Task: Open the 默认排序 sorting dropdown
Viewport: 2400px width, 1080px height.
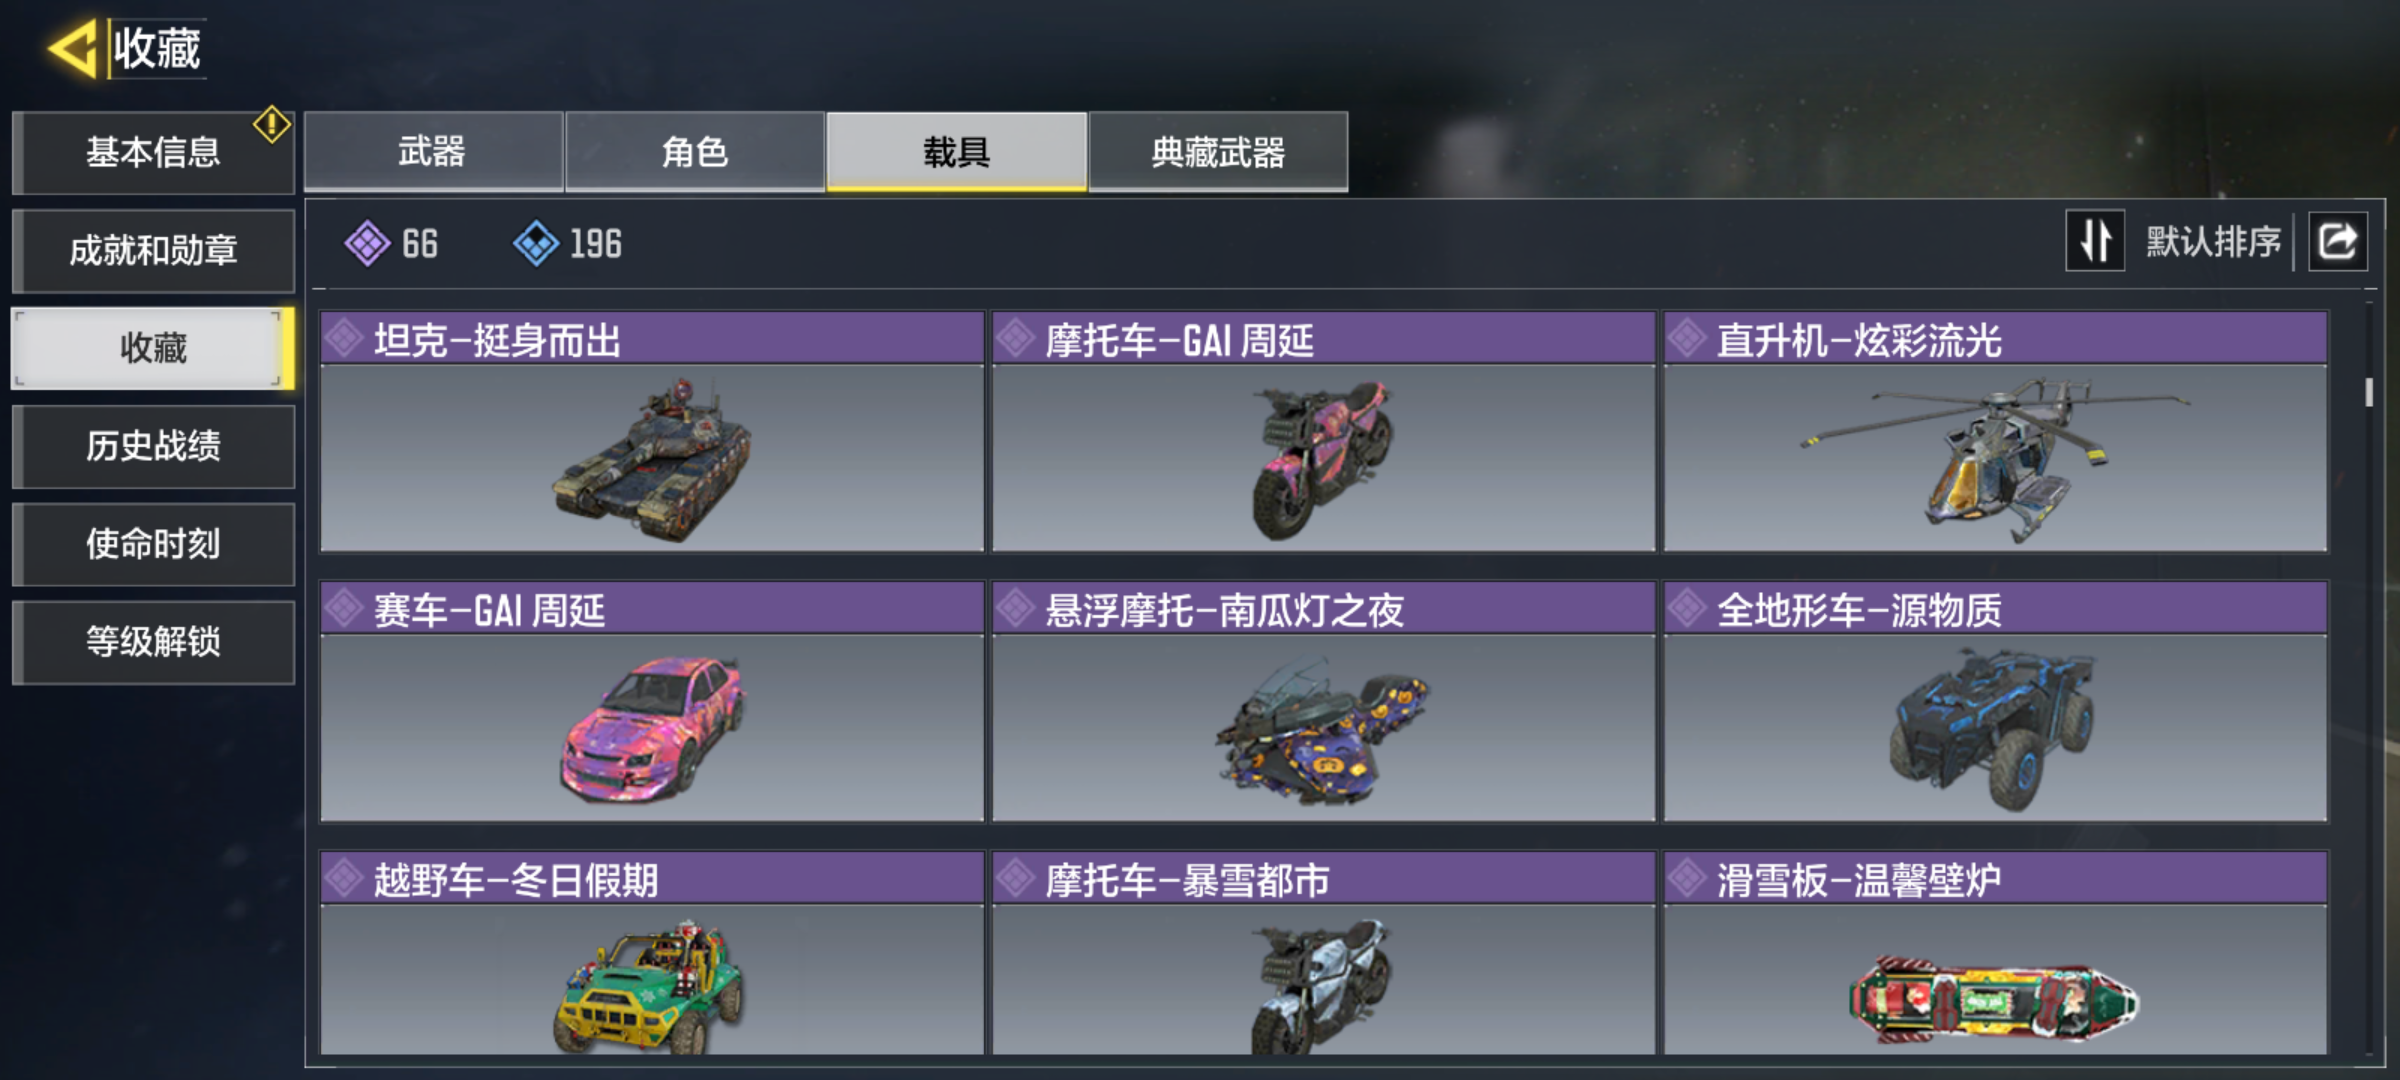Action: [2213, 242]
